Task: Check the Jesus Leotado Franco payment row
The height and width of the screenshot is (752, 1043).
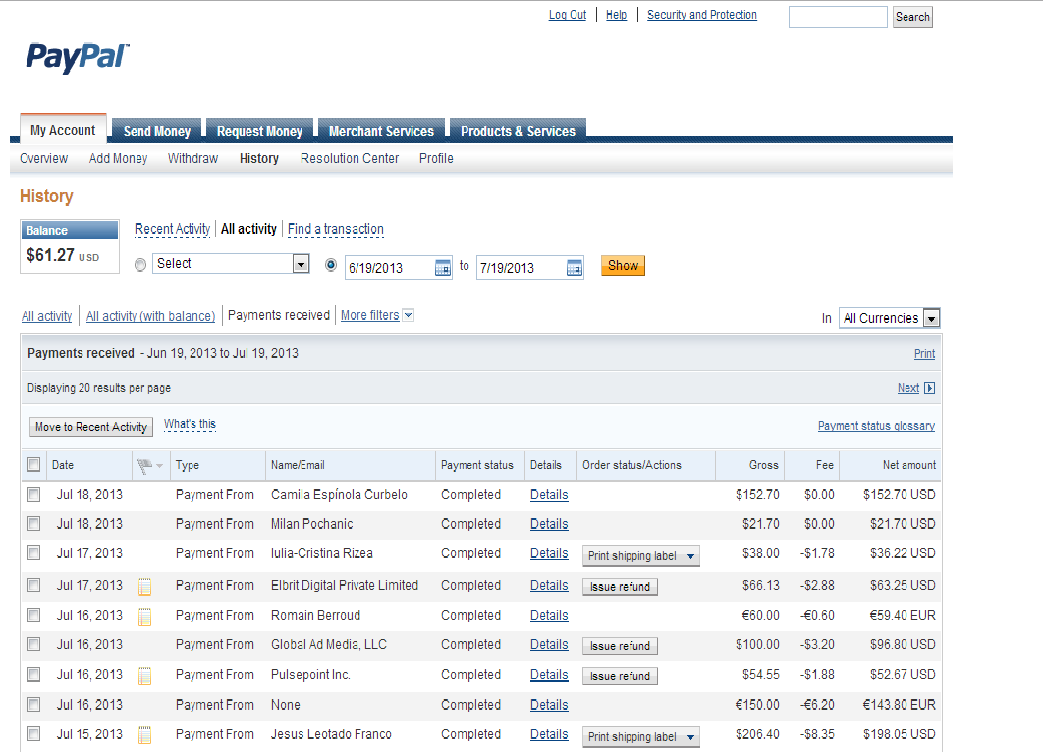Action: (33, 733)
